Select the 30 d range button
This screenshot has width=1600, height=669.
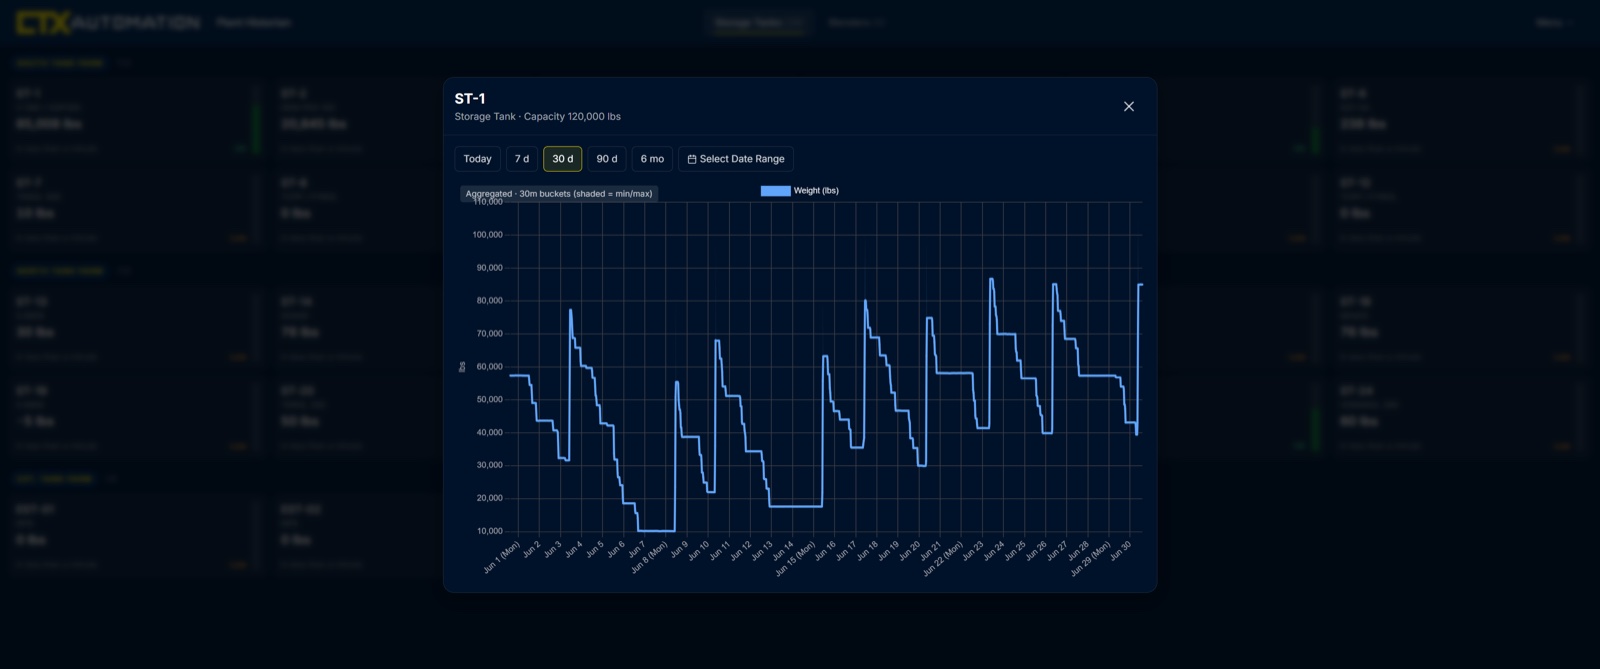pyautogui.click(x=563, y=159)
